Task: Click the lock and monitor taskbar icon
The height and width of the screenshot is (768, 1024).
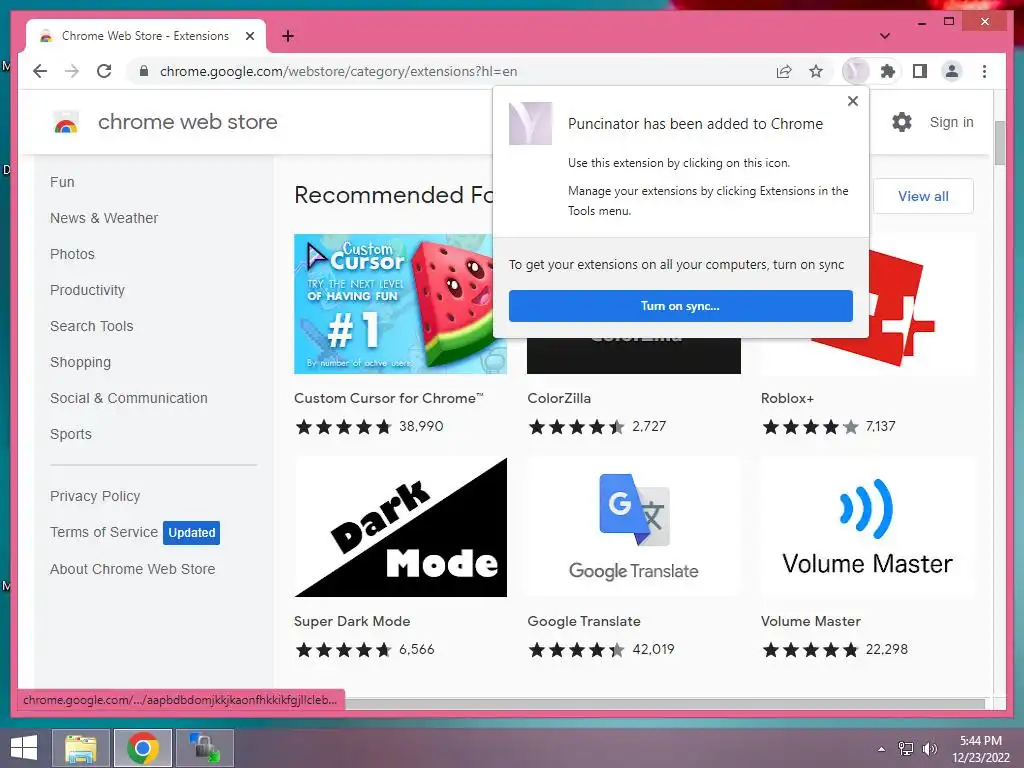Action: (x=205, y=748)
